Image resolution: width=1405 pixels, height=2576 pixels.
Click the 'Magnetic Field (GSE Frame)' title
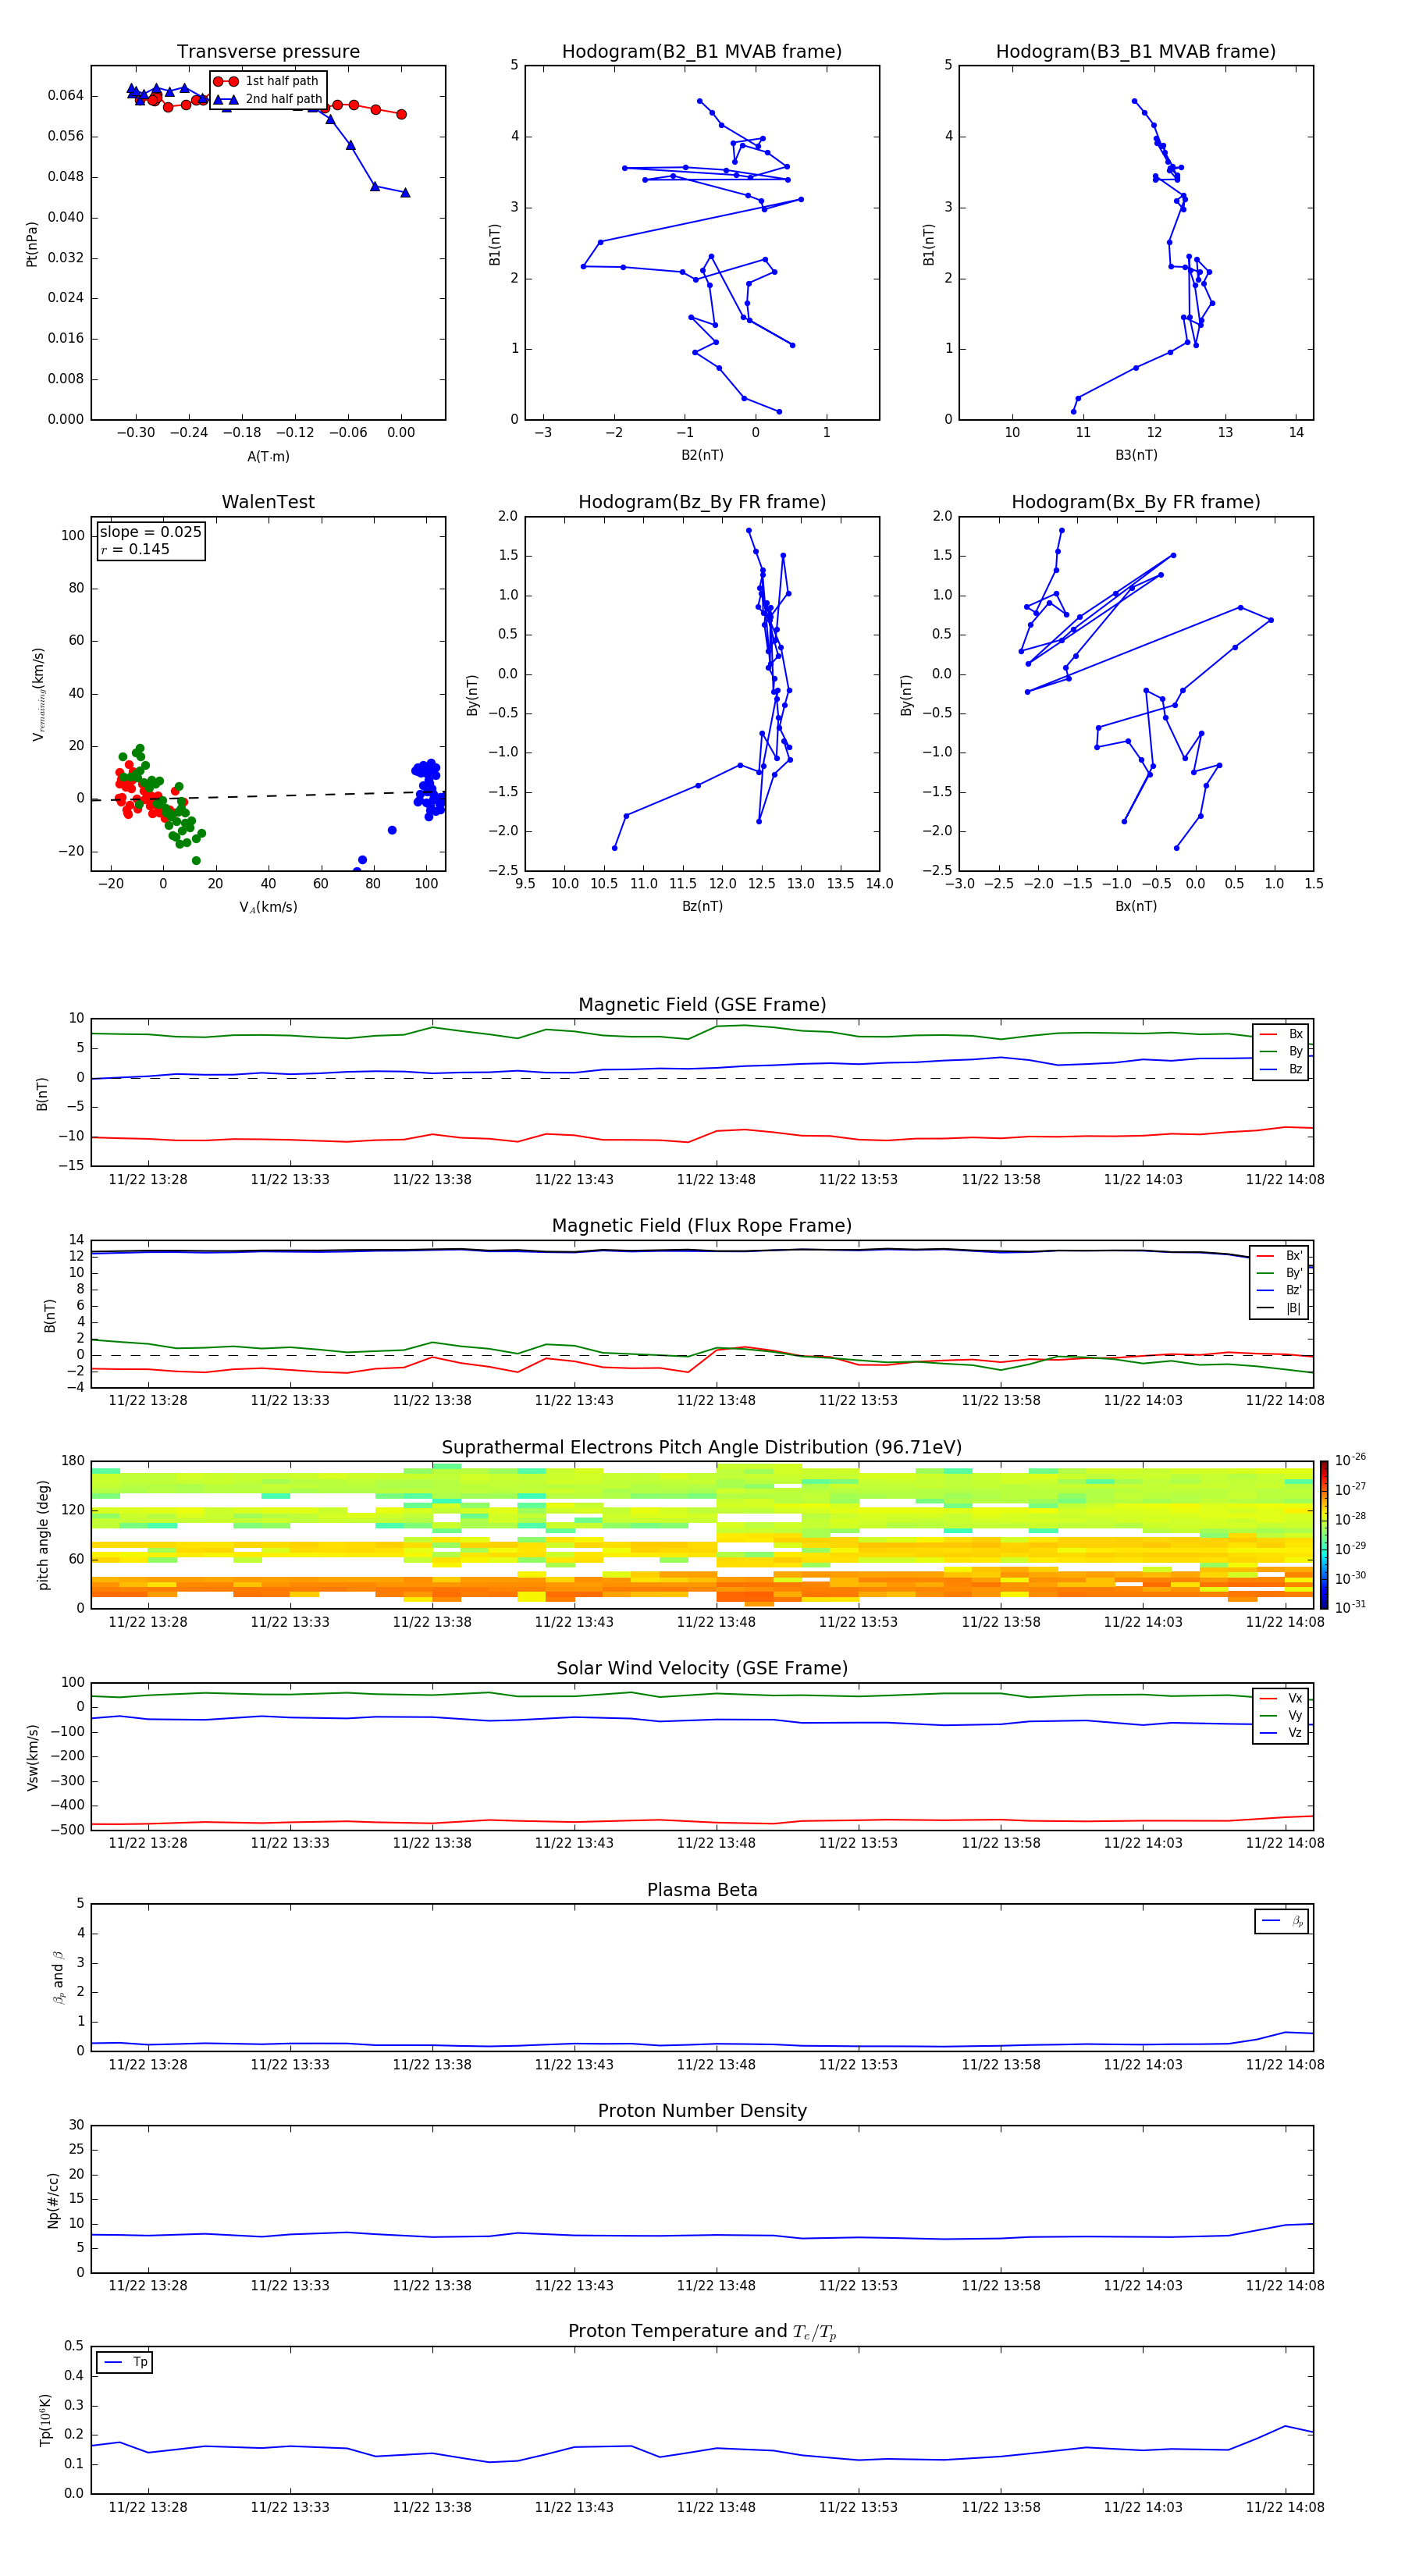pos(702,1005)
